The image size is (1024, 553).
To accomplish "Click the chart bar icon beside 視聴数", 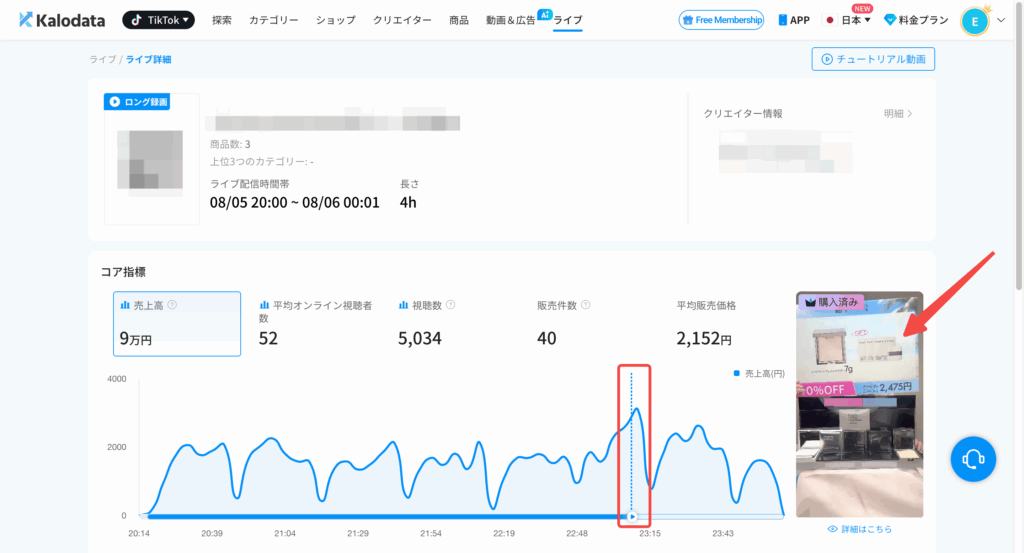I will click(x=403, y=305).
